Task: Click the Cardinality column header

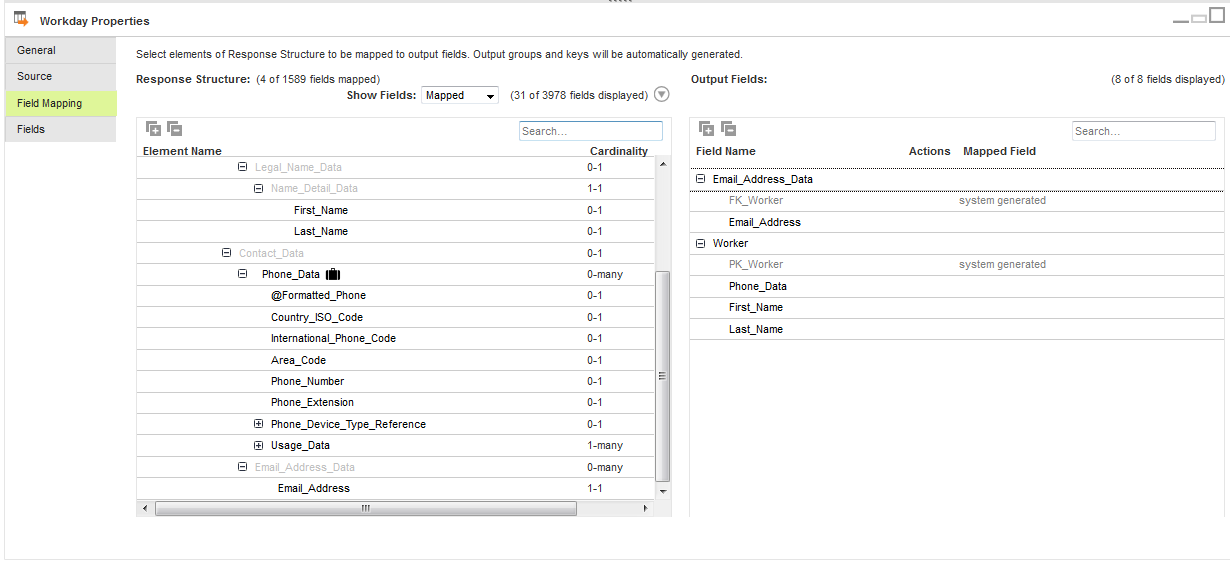Action: (x=618, y=151)
